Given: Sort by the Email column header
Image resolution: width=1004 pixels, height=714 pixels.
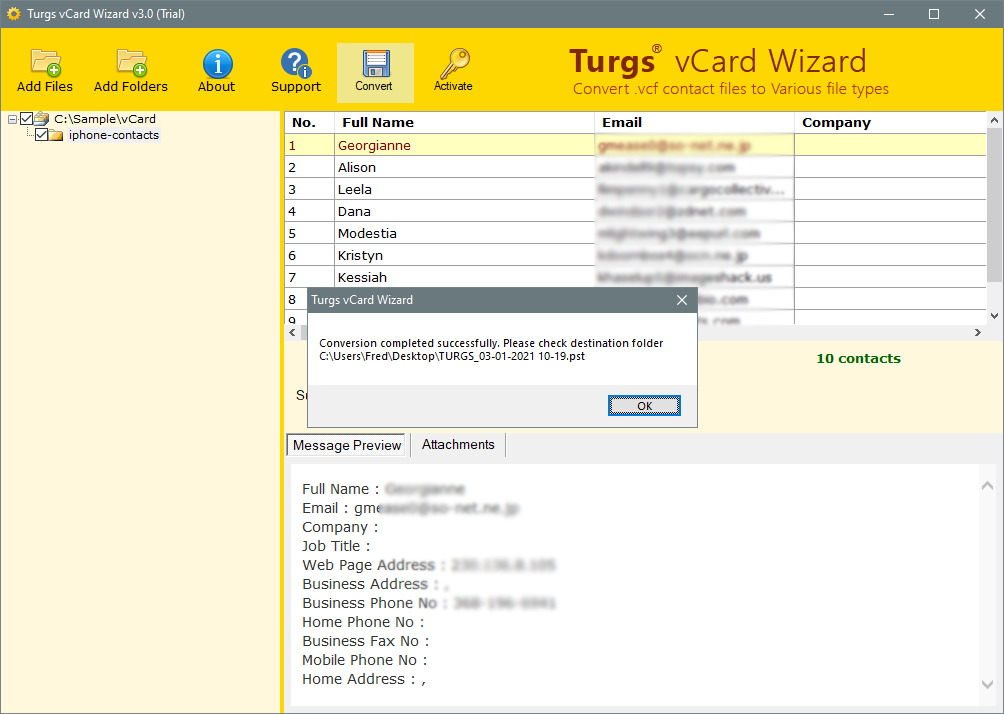Looking at the screenshot, I should coord(695,122).
